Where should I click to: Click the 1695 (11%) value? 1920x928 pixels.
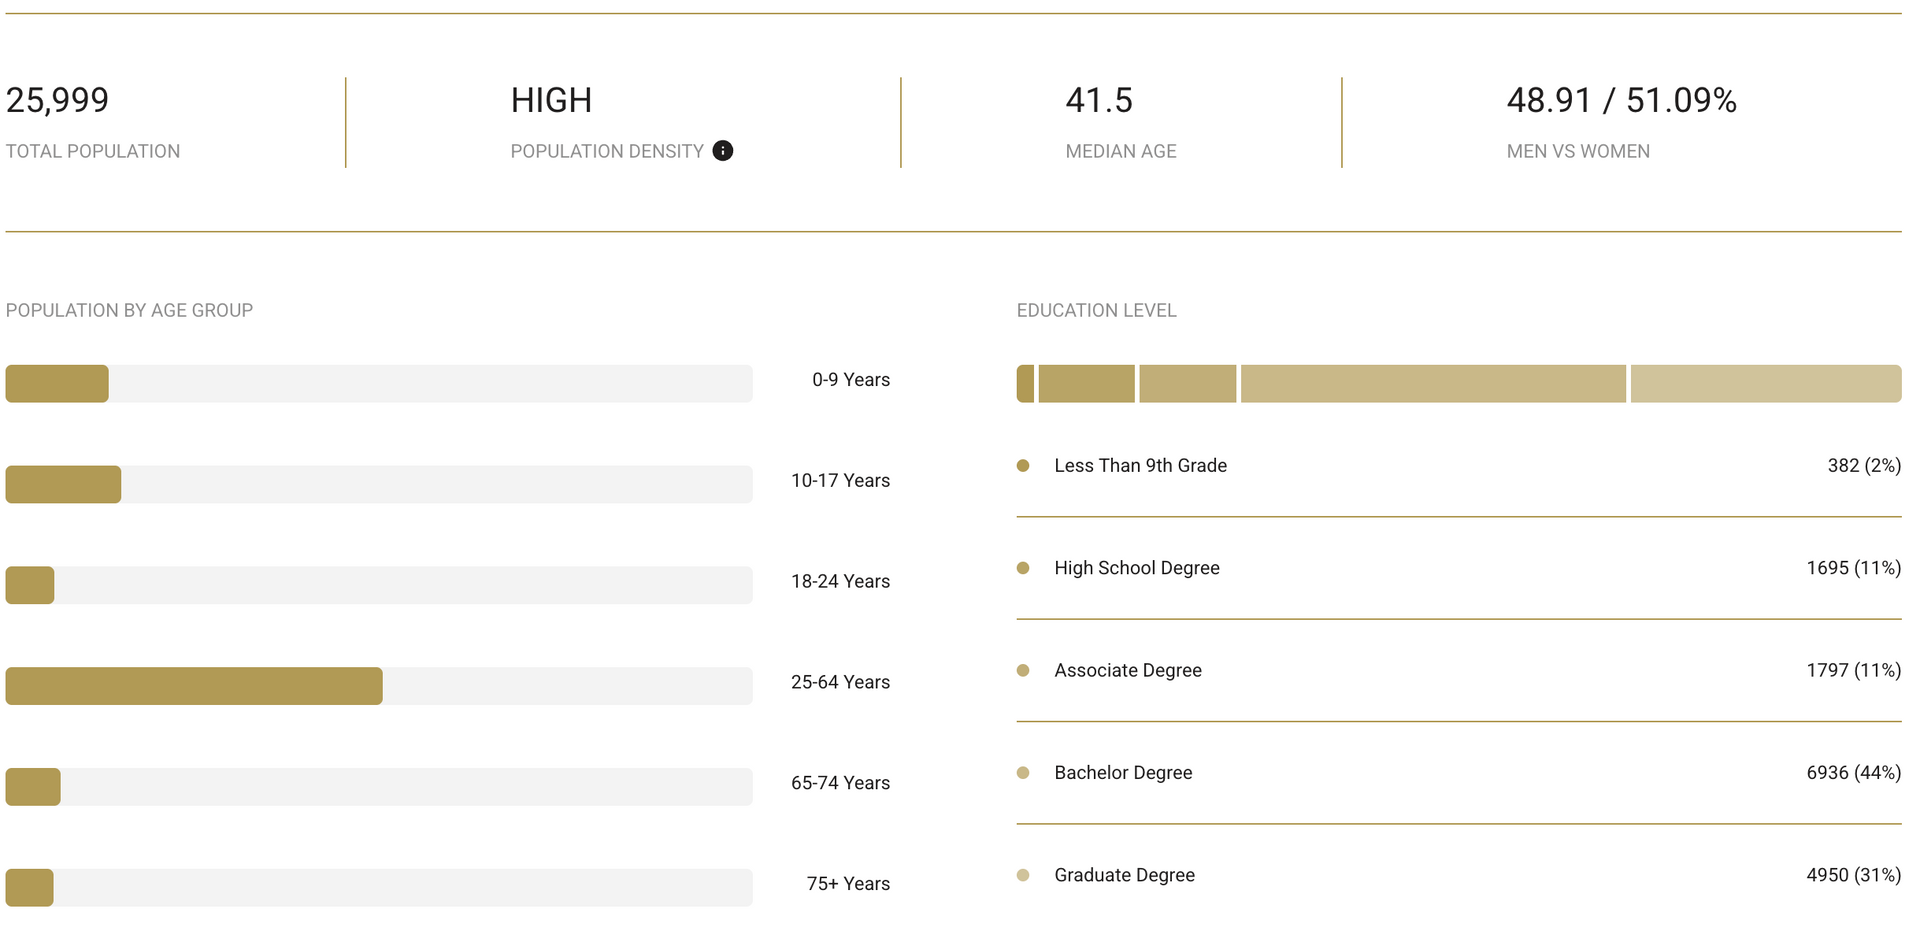[1854, 568]
